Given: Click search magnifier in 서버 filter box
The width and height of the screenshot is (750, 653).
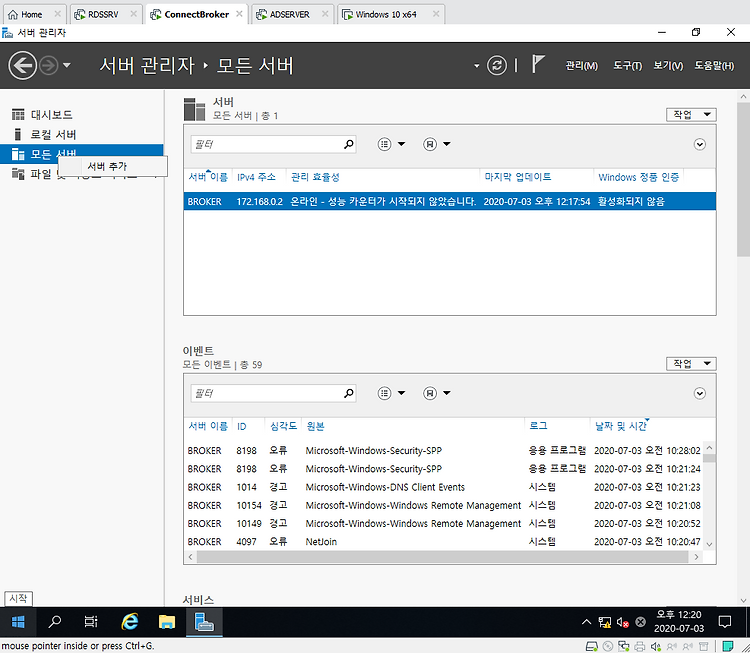Looking at the screenshot, I should pyautogui.click(x=349, y=144).
